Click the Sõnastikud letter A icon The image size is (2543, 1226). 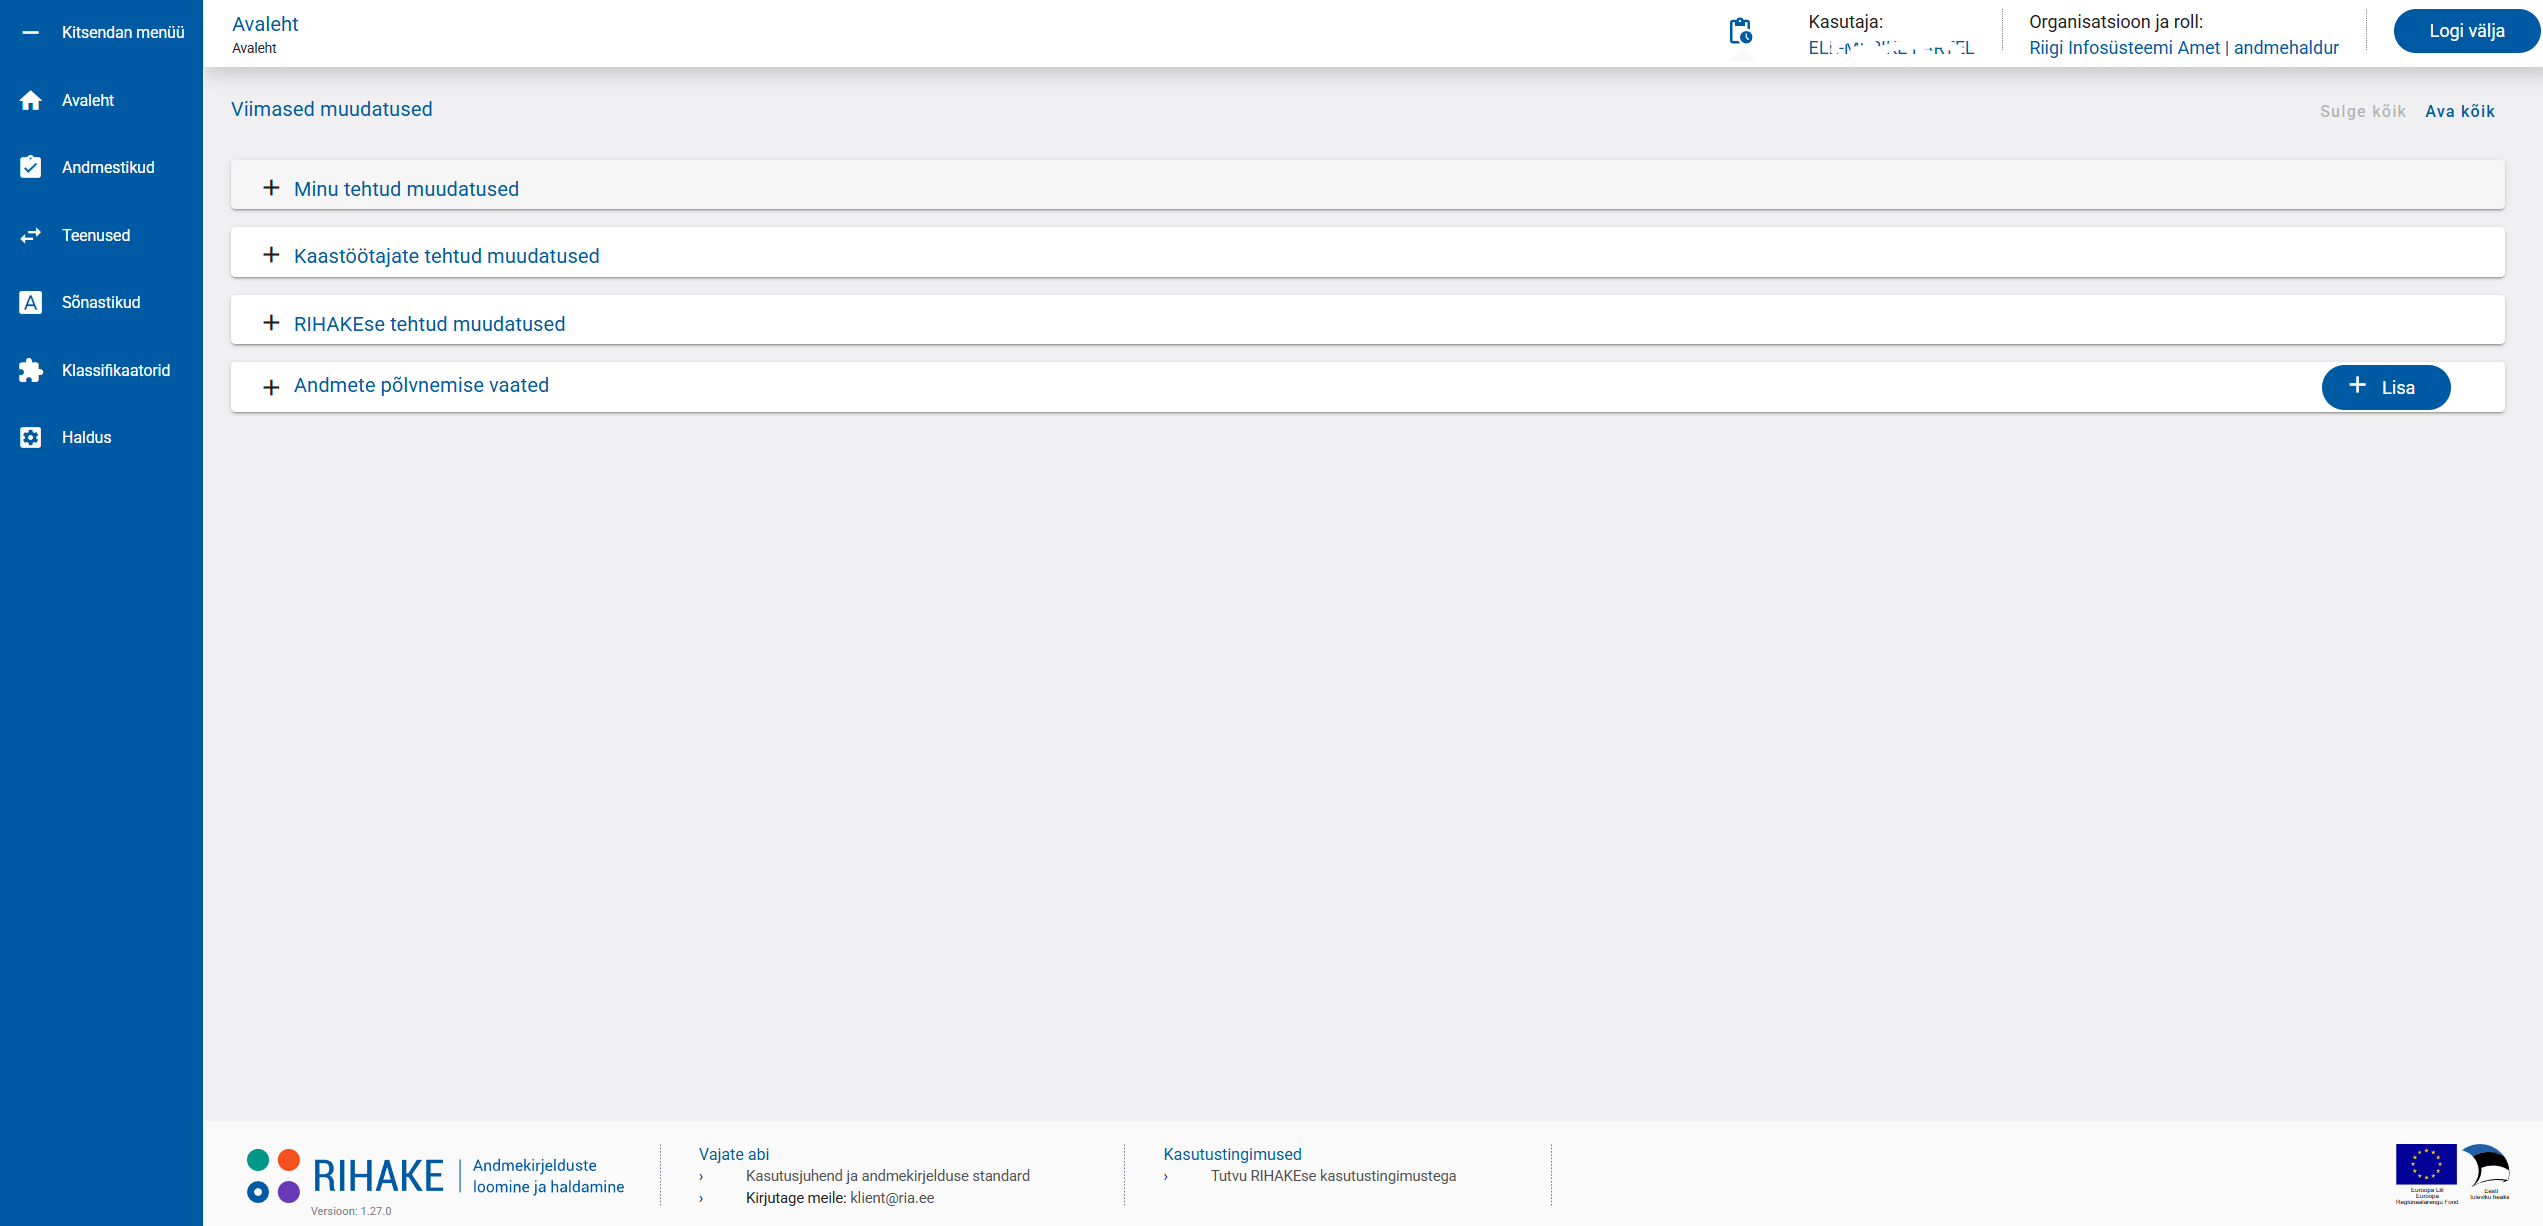tap(31, 302)
